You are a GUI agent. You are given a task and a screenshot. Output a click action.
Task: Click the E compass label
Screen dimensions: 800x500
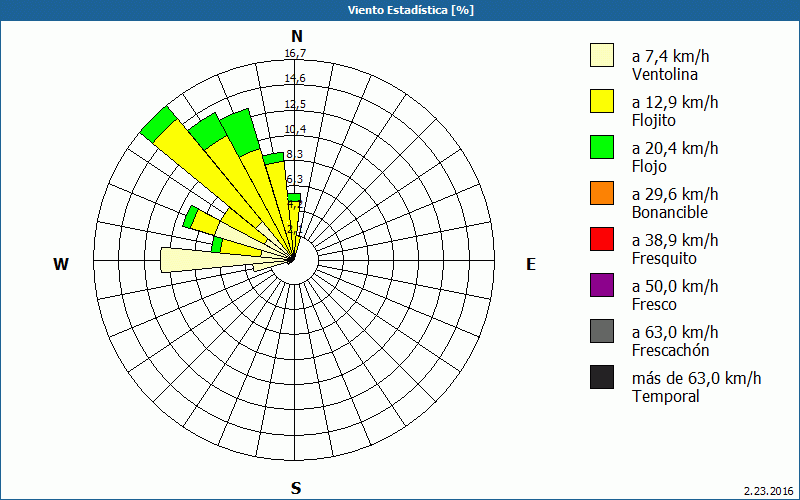point(531,264)
